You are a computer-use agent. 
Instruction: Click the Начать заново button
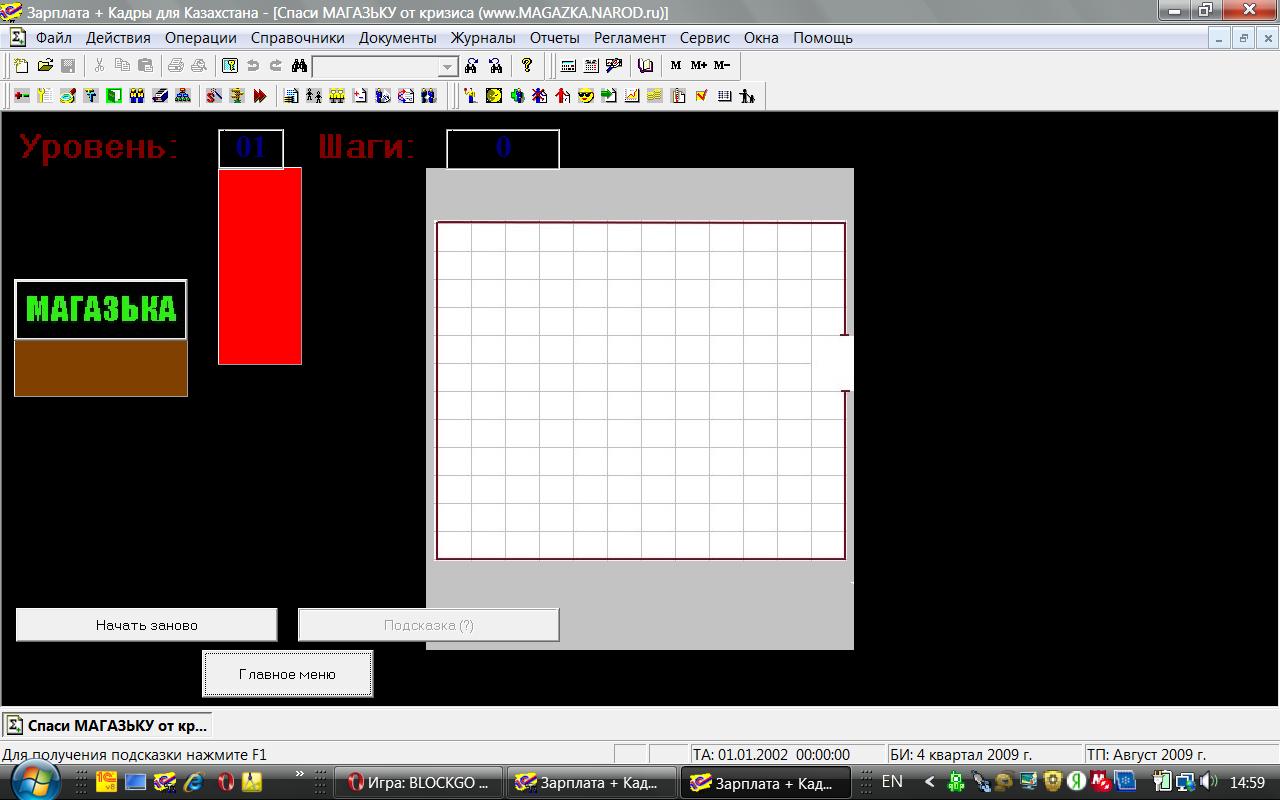146,625
